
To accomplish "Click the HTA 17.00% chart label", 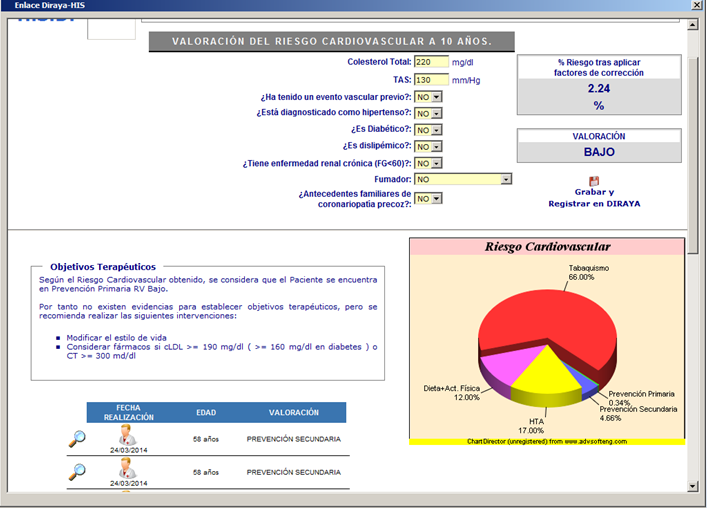I will pyautogui.click(x=531, y=426).
